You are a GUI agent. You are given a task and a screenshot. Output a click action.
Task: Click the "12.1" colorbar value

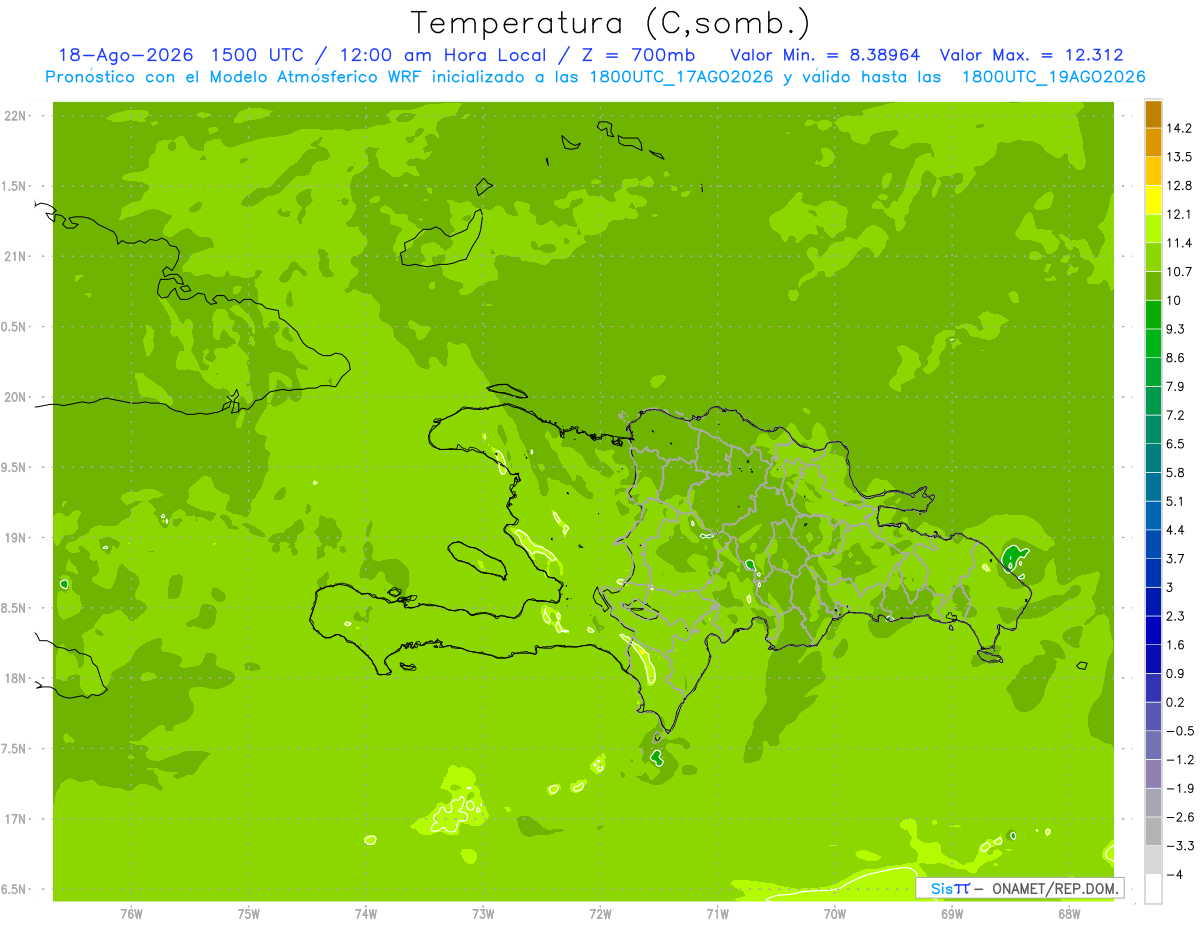(x=1180, y=214)
